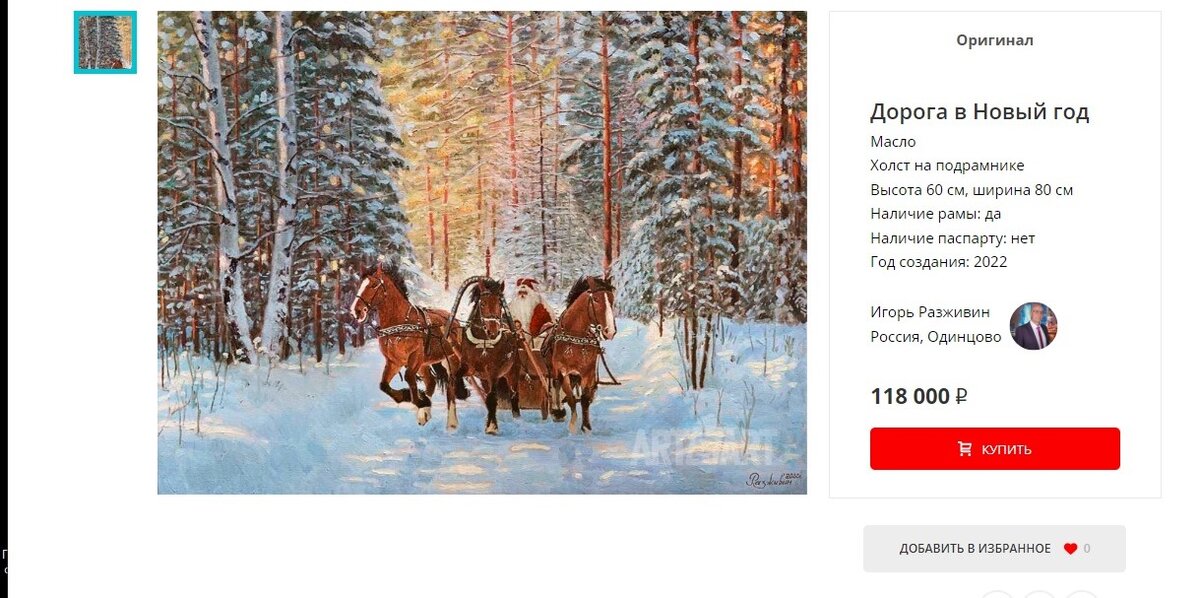
Task: Click the red heart favorite icon
Action: (1070, 549)
